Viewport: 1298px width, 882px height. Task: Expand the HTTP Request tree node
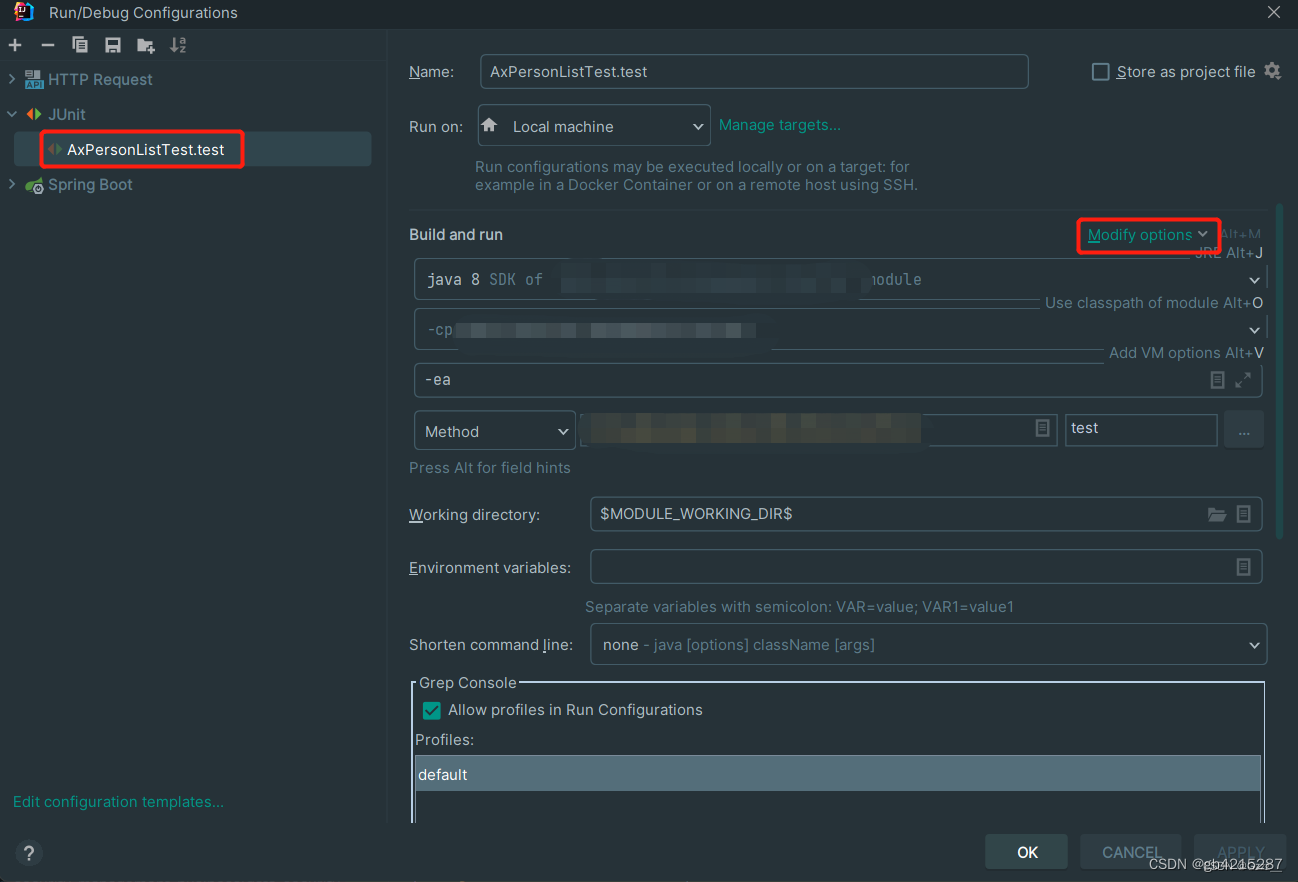tap(12, 79)
